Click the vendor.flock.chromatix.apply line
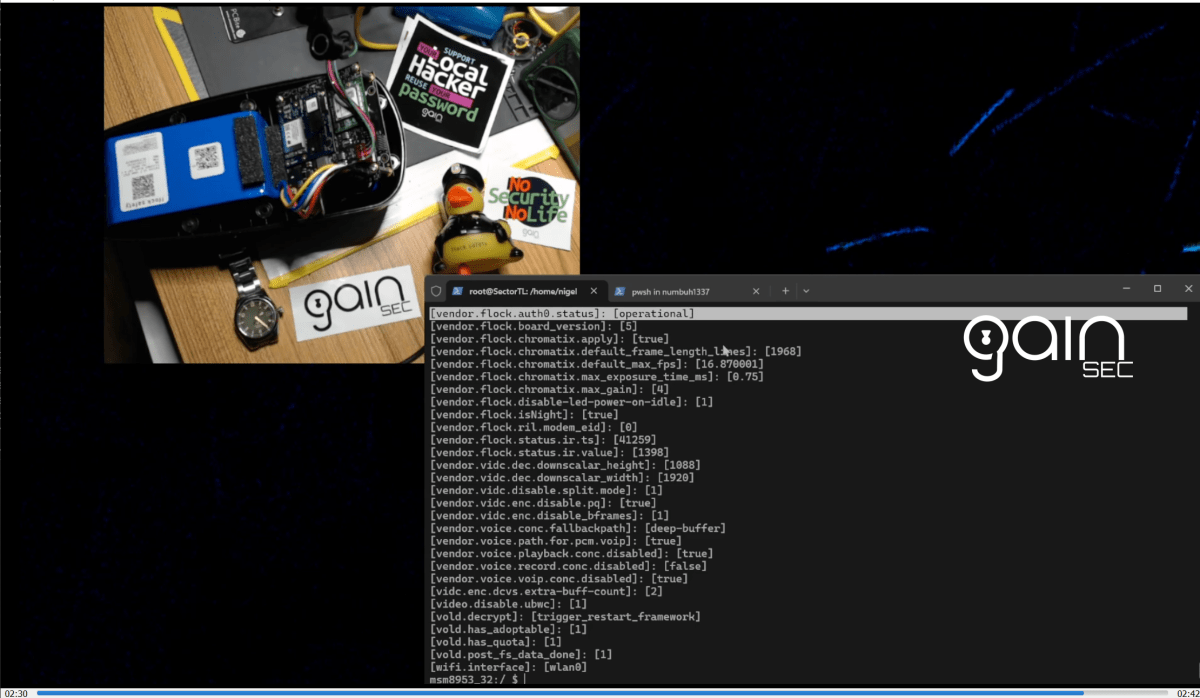 point(547,339)
